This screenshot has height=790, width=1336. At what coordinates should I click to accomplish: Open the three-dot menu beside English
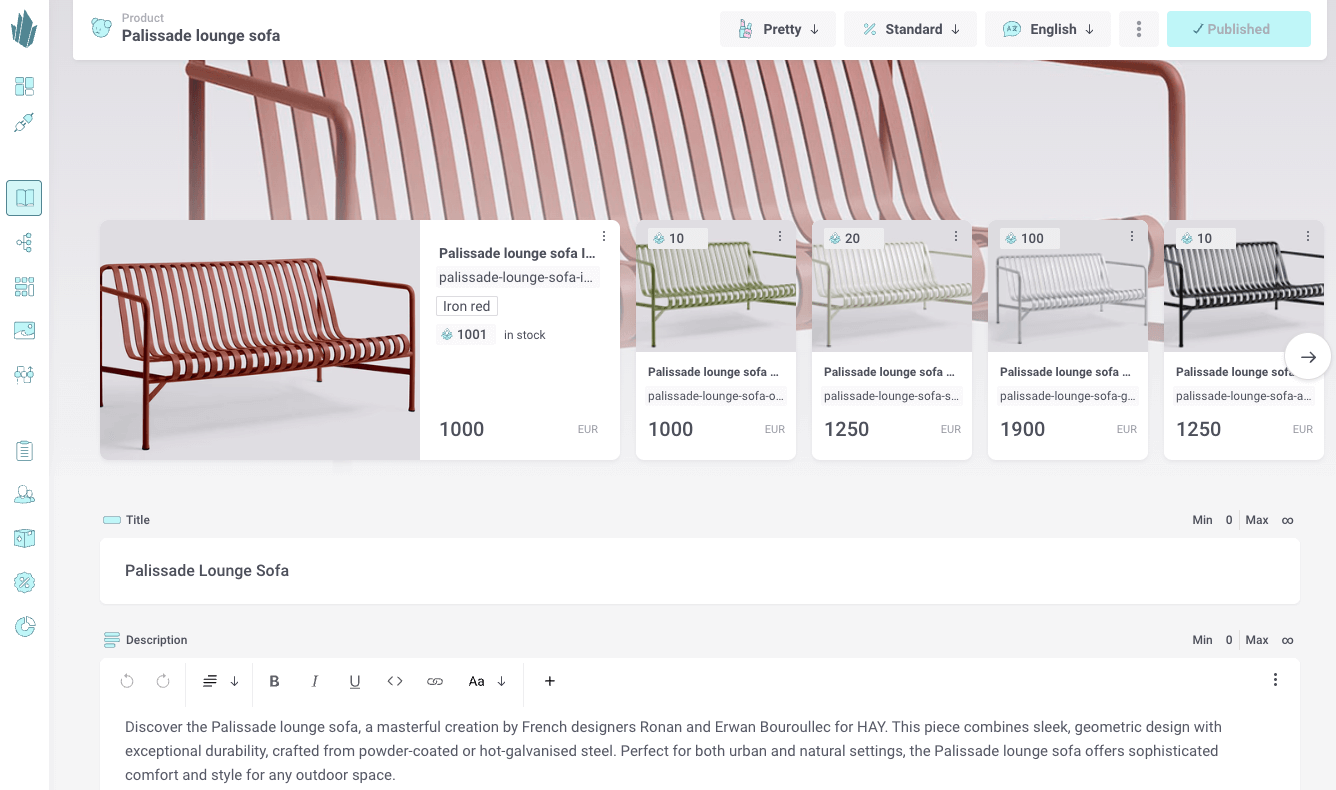click(1138, 29)
